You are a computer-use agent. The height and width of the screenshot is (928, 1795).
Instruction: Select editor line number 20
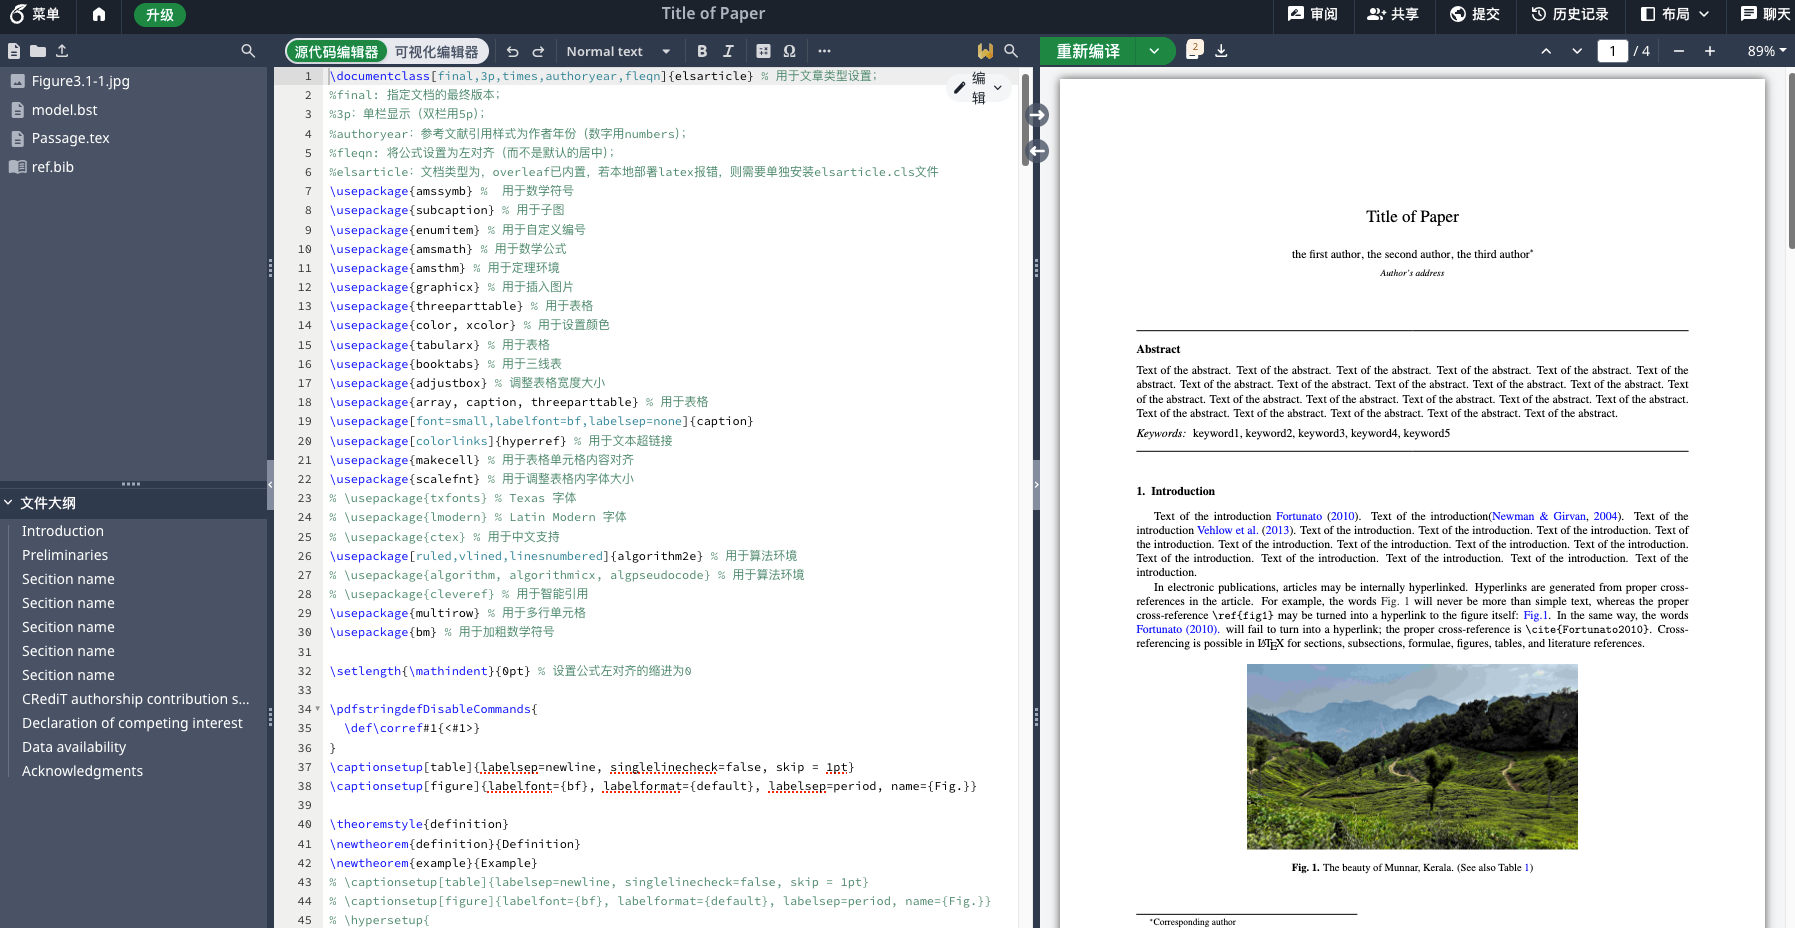tap(305, 441)
